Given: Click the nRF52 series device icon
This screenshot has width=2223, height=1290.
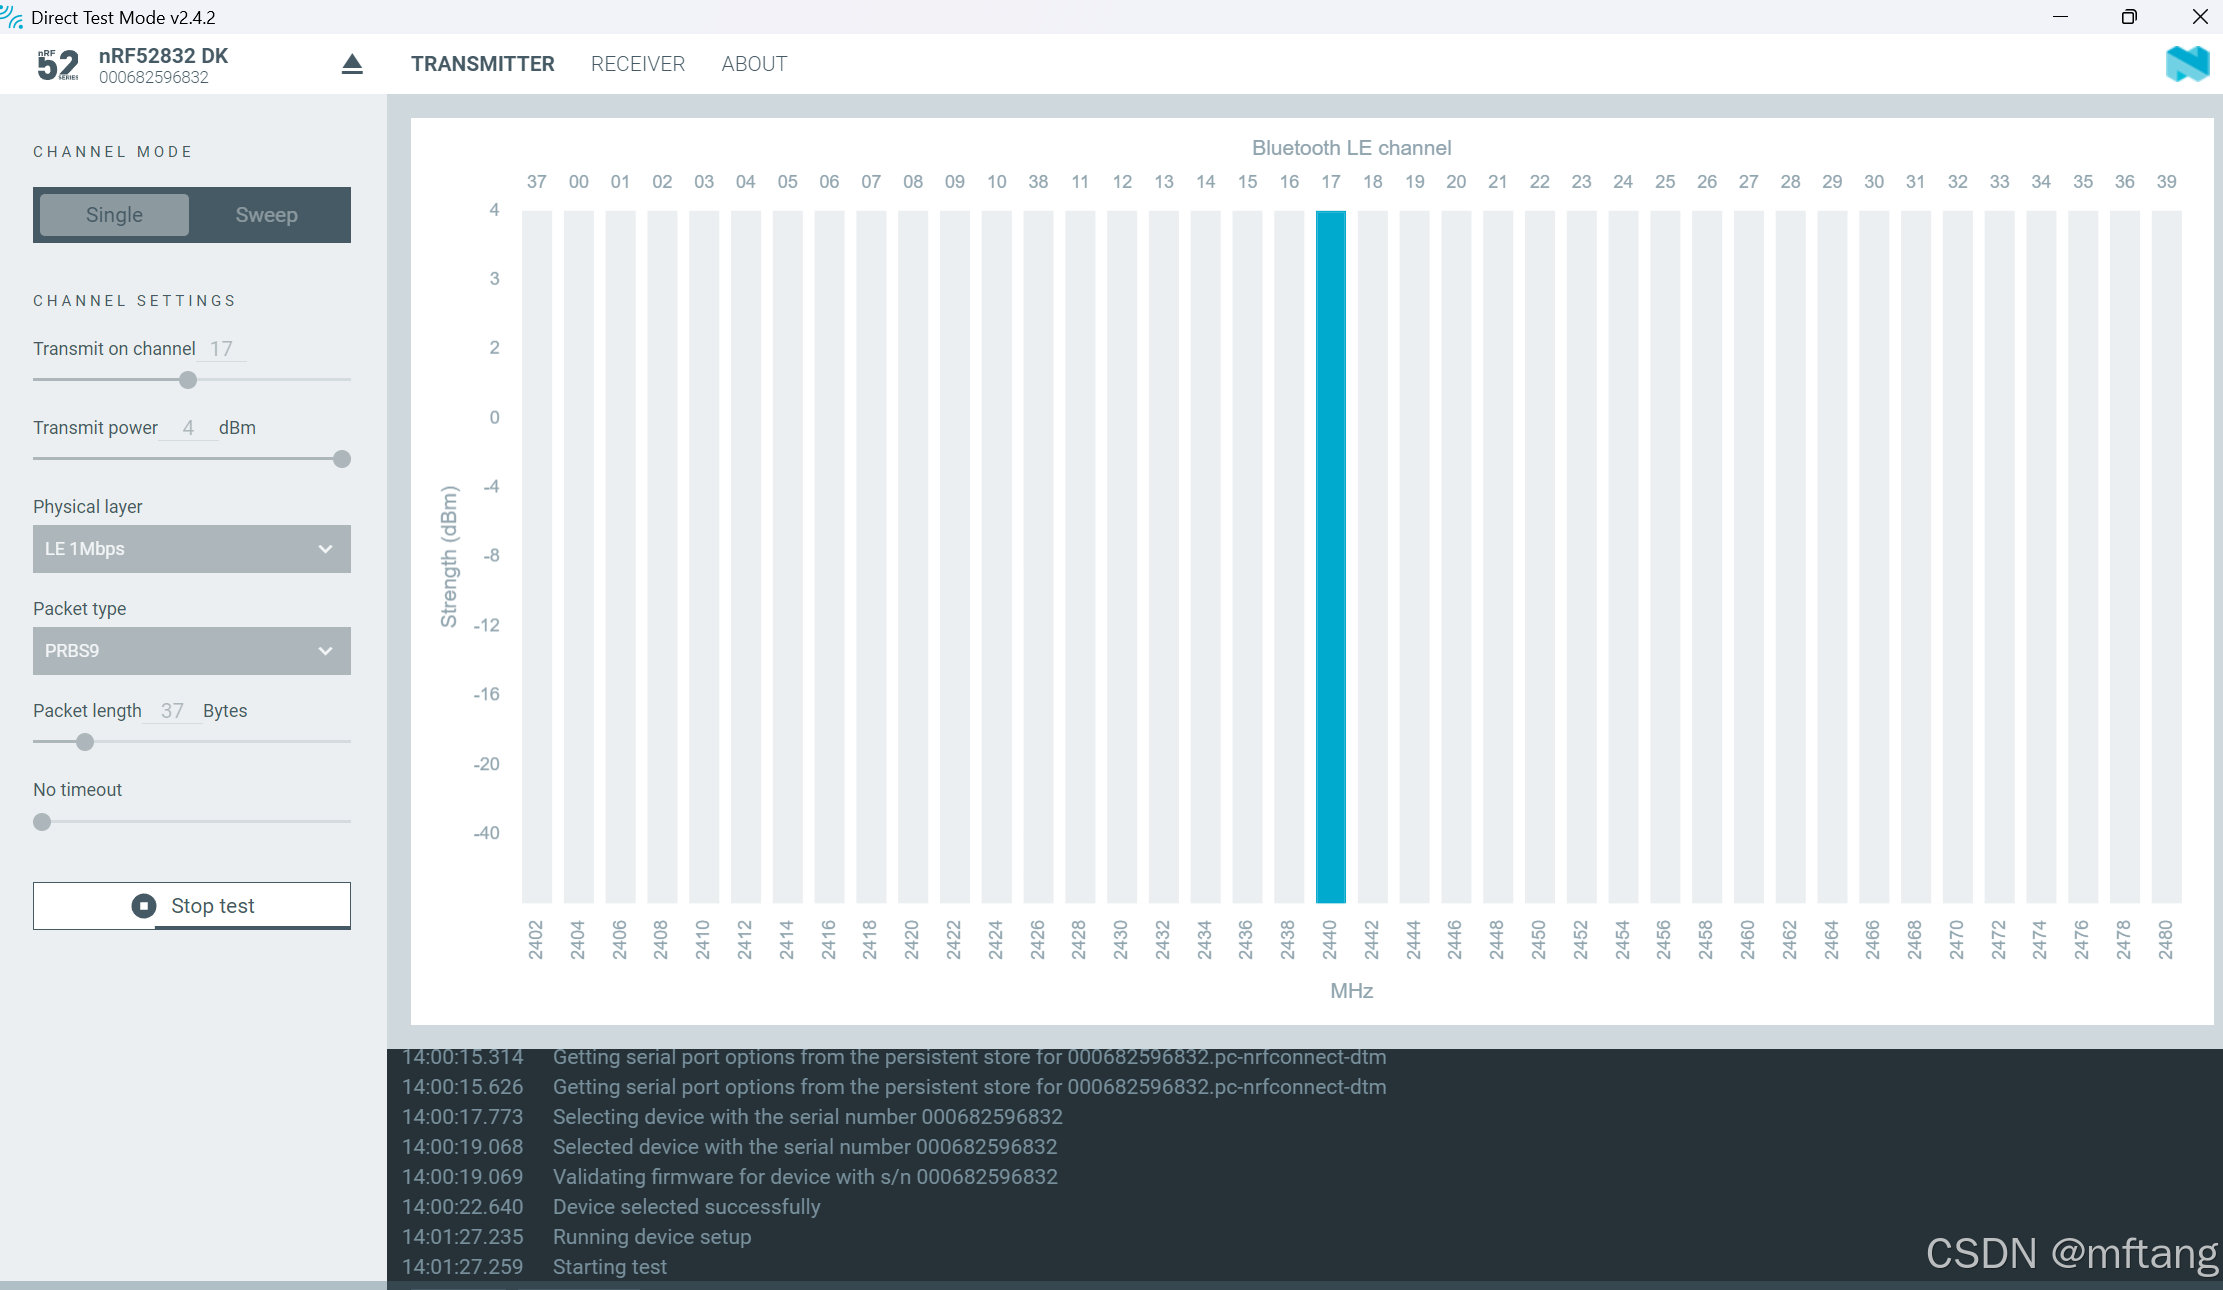Looking at the screenshot, I should pyautogui.click(x=58, y=65).
